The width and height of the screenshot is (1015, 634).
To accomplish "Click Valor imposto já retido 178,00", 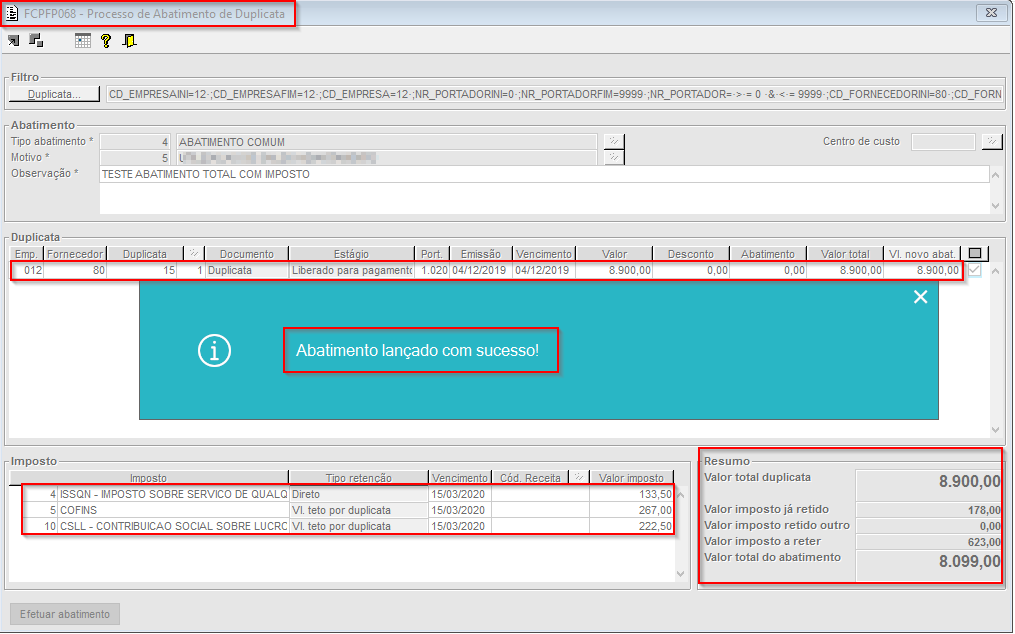I will [x=929, y=510].
